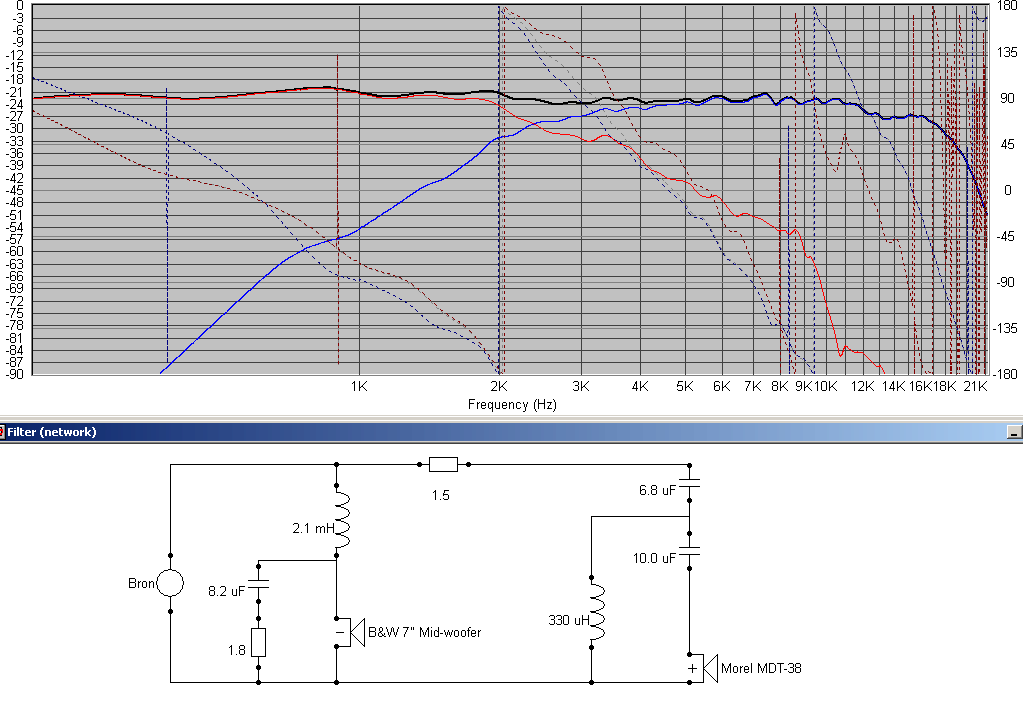
Task: Click the Morel MDT-38 tweeter icon
Action: (703, 668)
